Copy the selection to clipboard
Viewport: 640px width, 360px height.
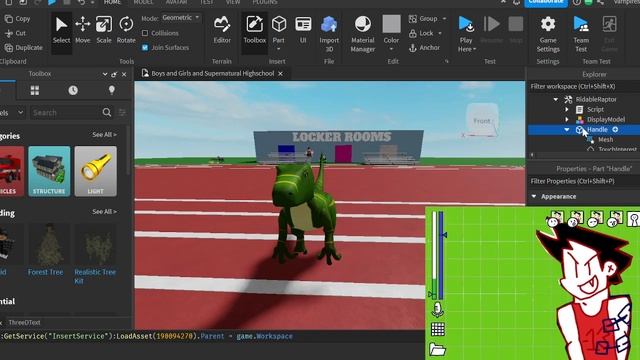pos(18,19)
